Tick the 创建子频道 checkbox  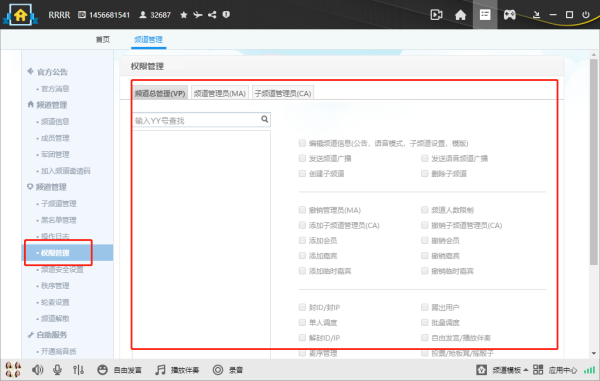pyautogui.click(x=302, y=174)
